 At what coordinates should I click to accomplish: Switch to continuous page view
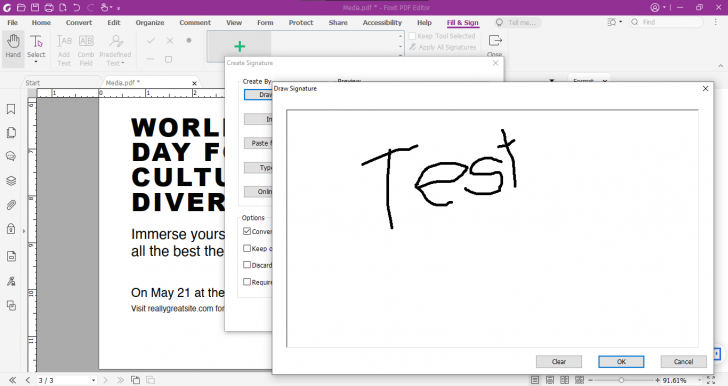550,380
